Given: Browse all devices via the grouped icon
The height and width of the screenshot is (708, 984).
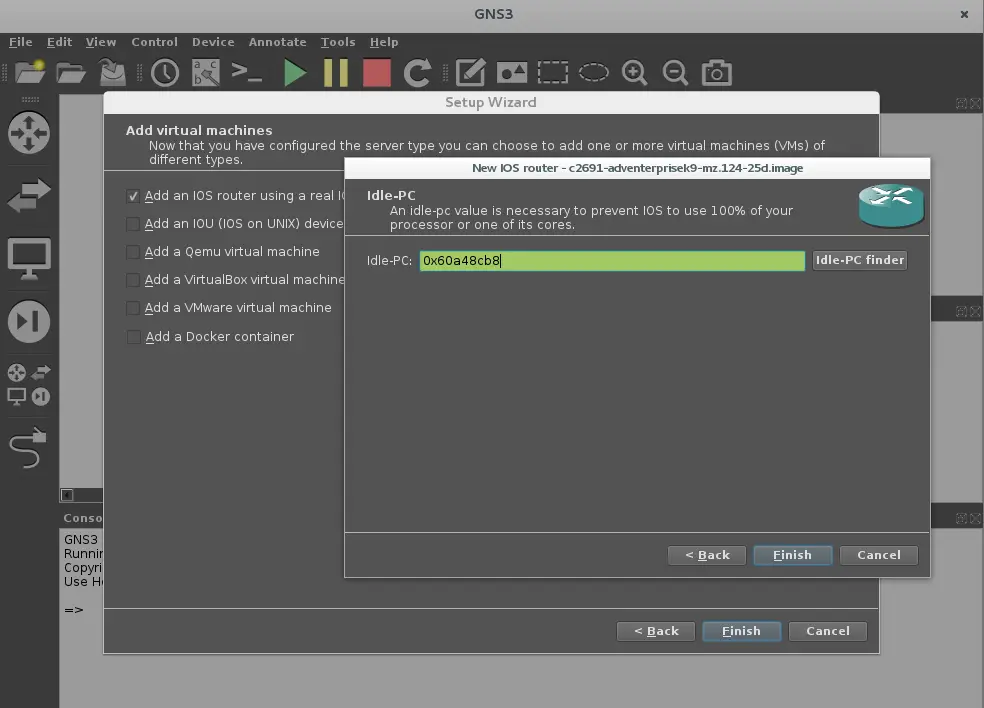Looking at the screenshot, I should click(29, 385).
